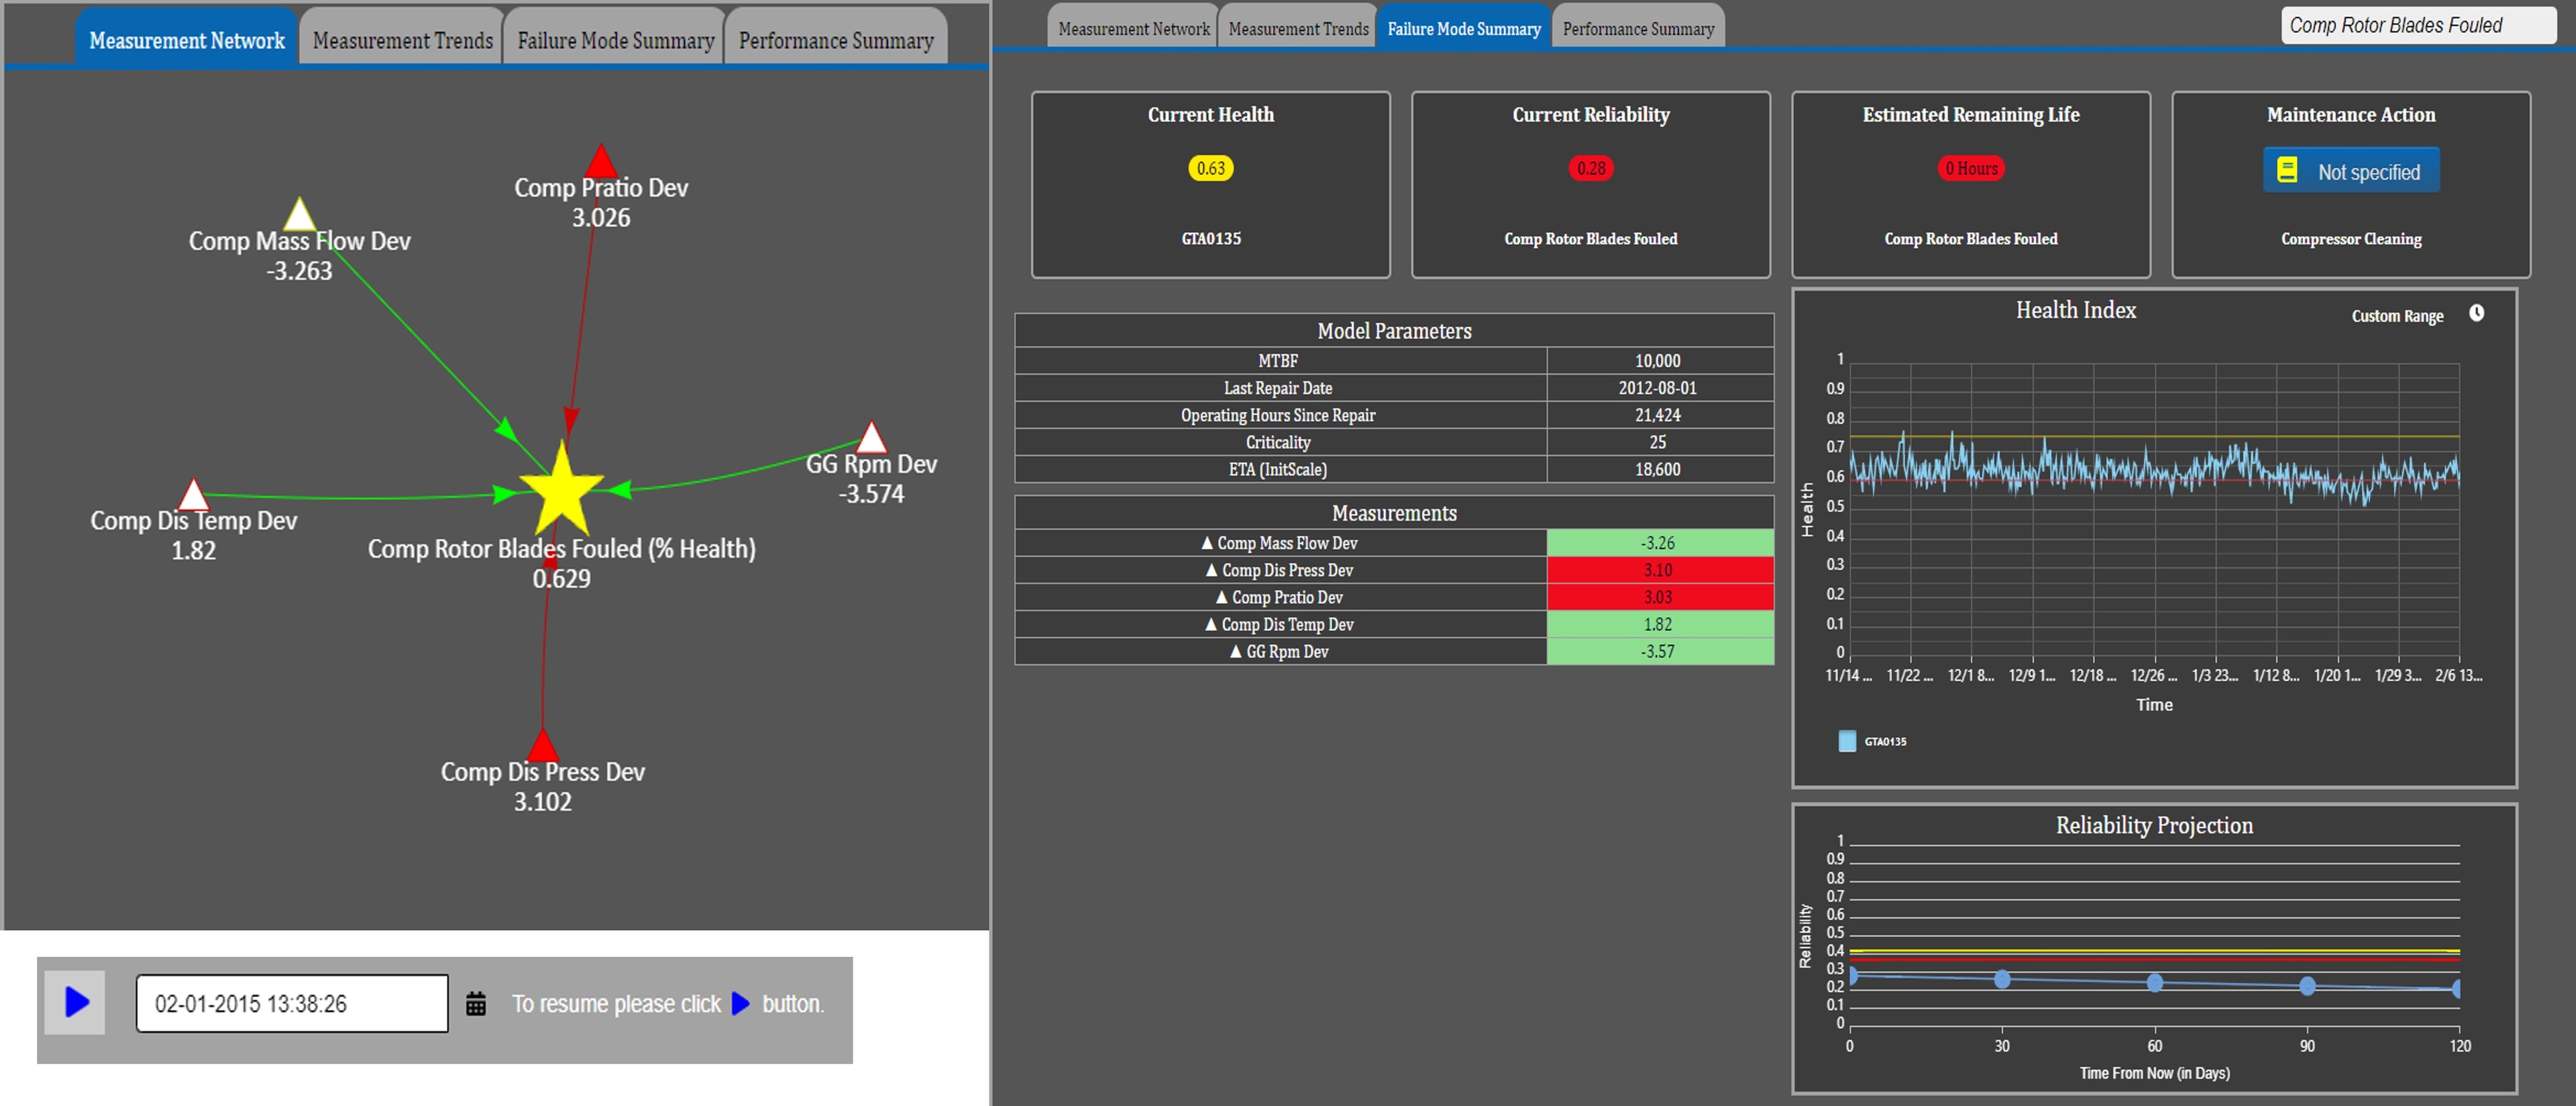Toggle the GTA0135 legend entry in Health Index
The height and width of the screenshot is (1106, 2576).
[x=1871, y=741]
